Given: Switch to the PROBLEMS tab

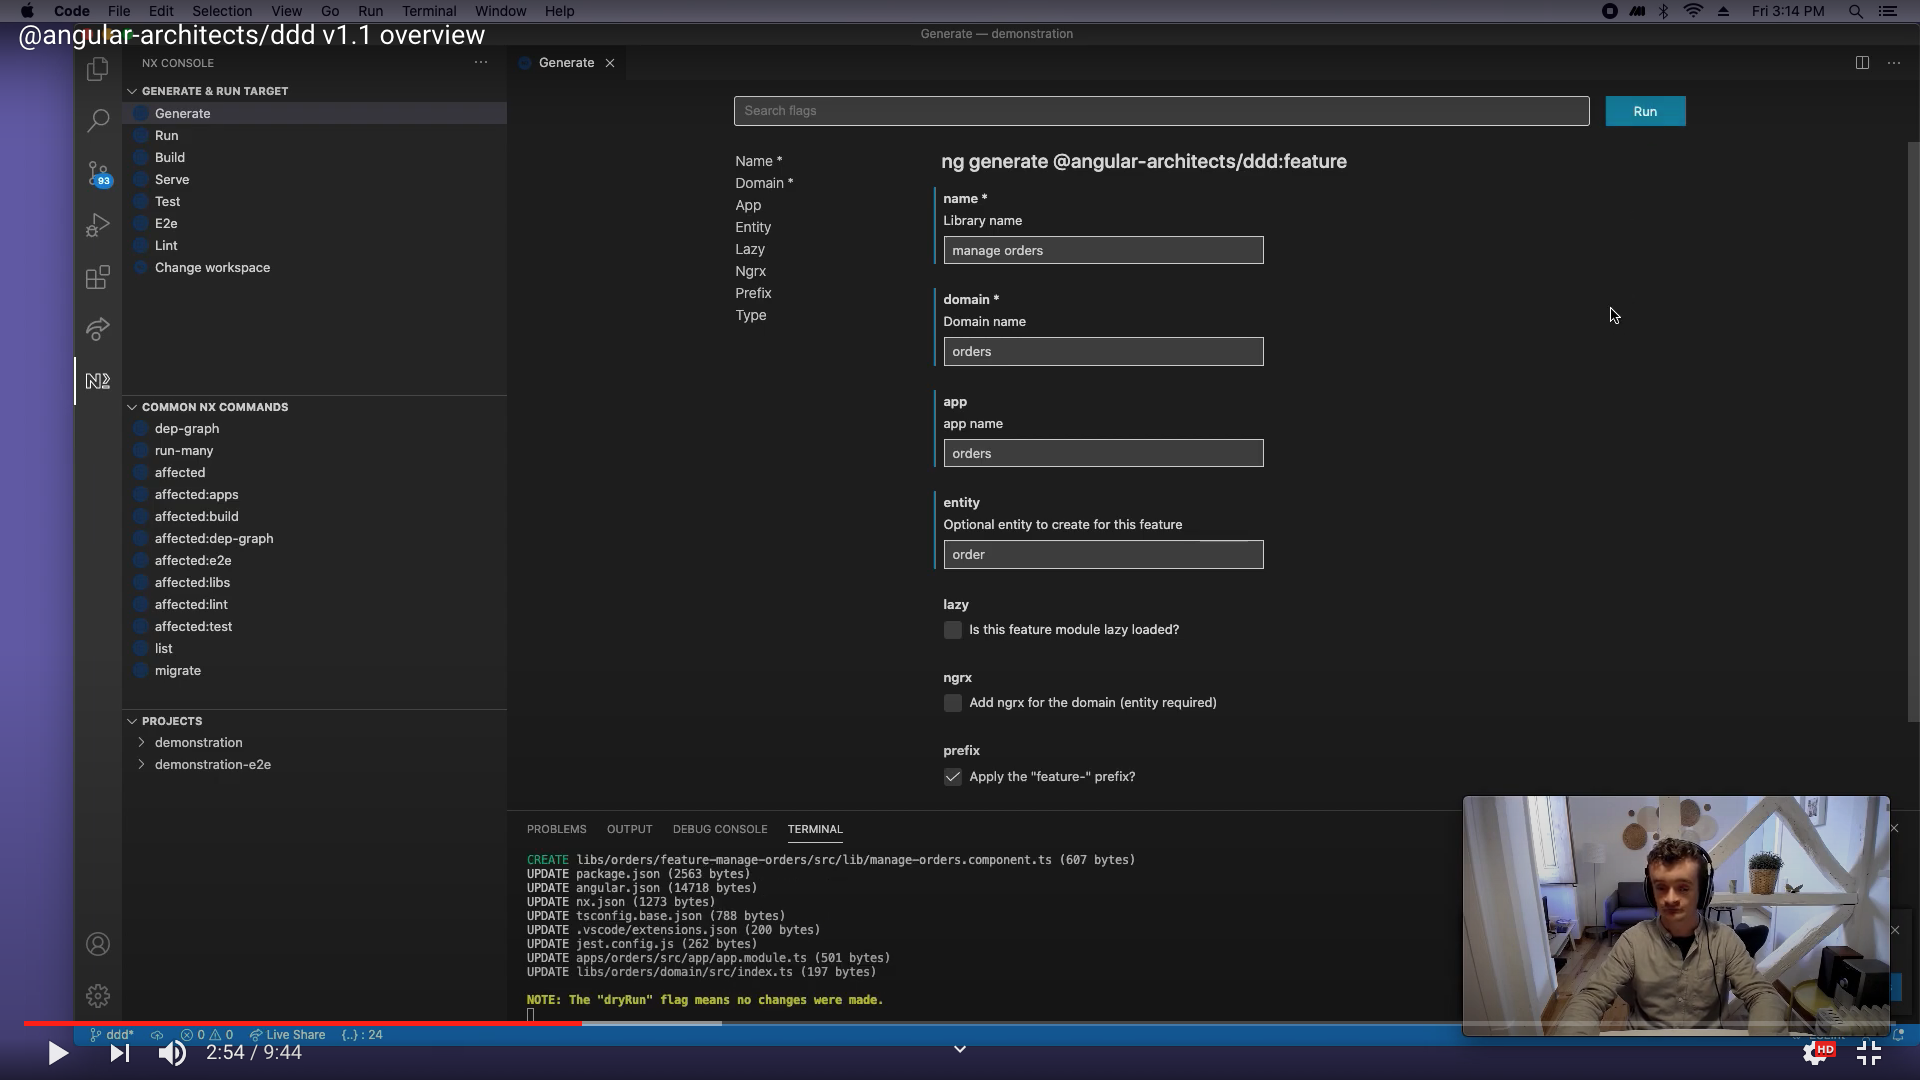Looking at the screenshot, I should [x=555, y=828].
